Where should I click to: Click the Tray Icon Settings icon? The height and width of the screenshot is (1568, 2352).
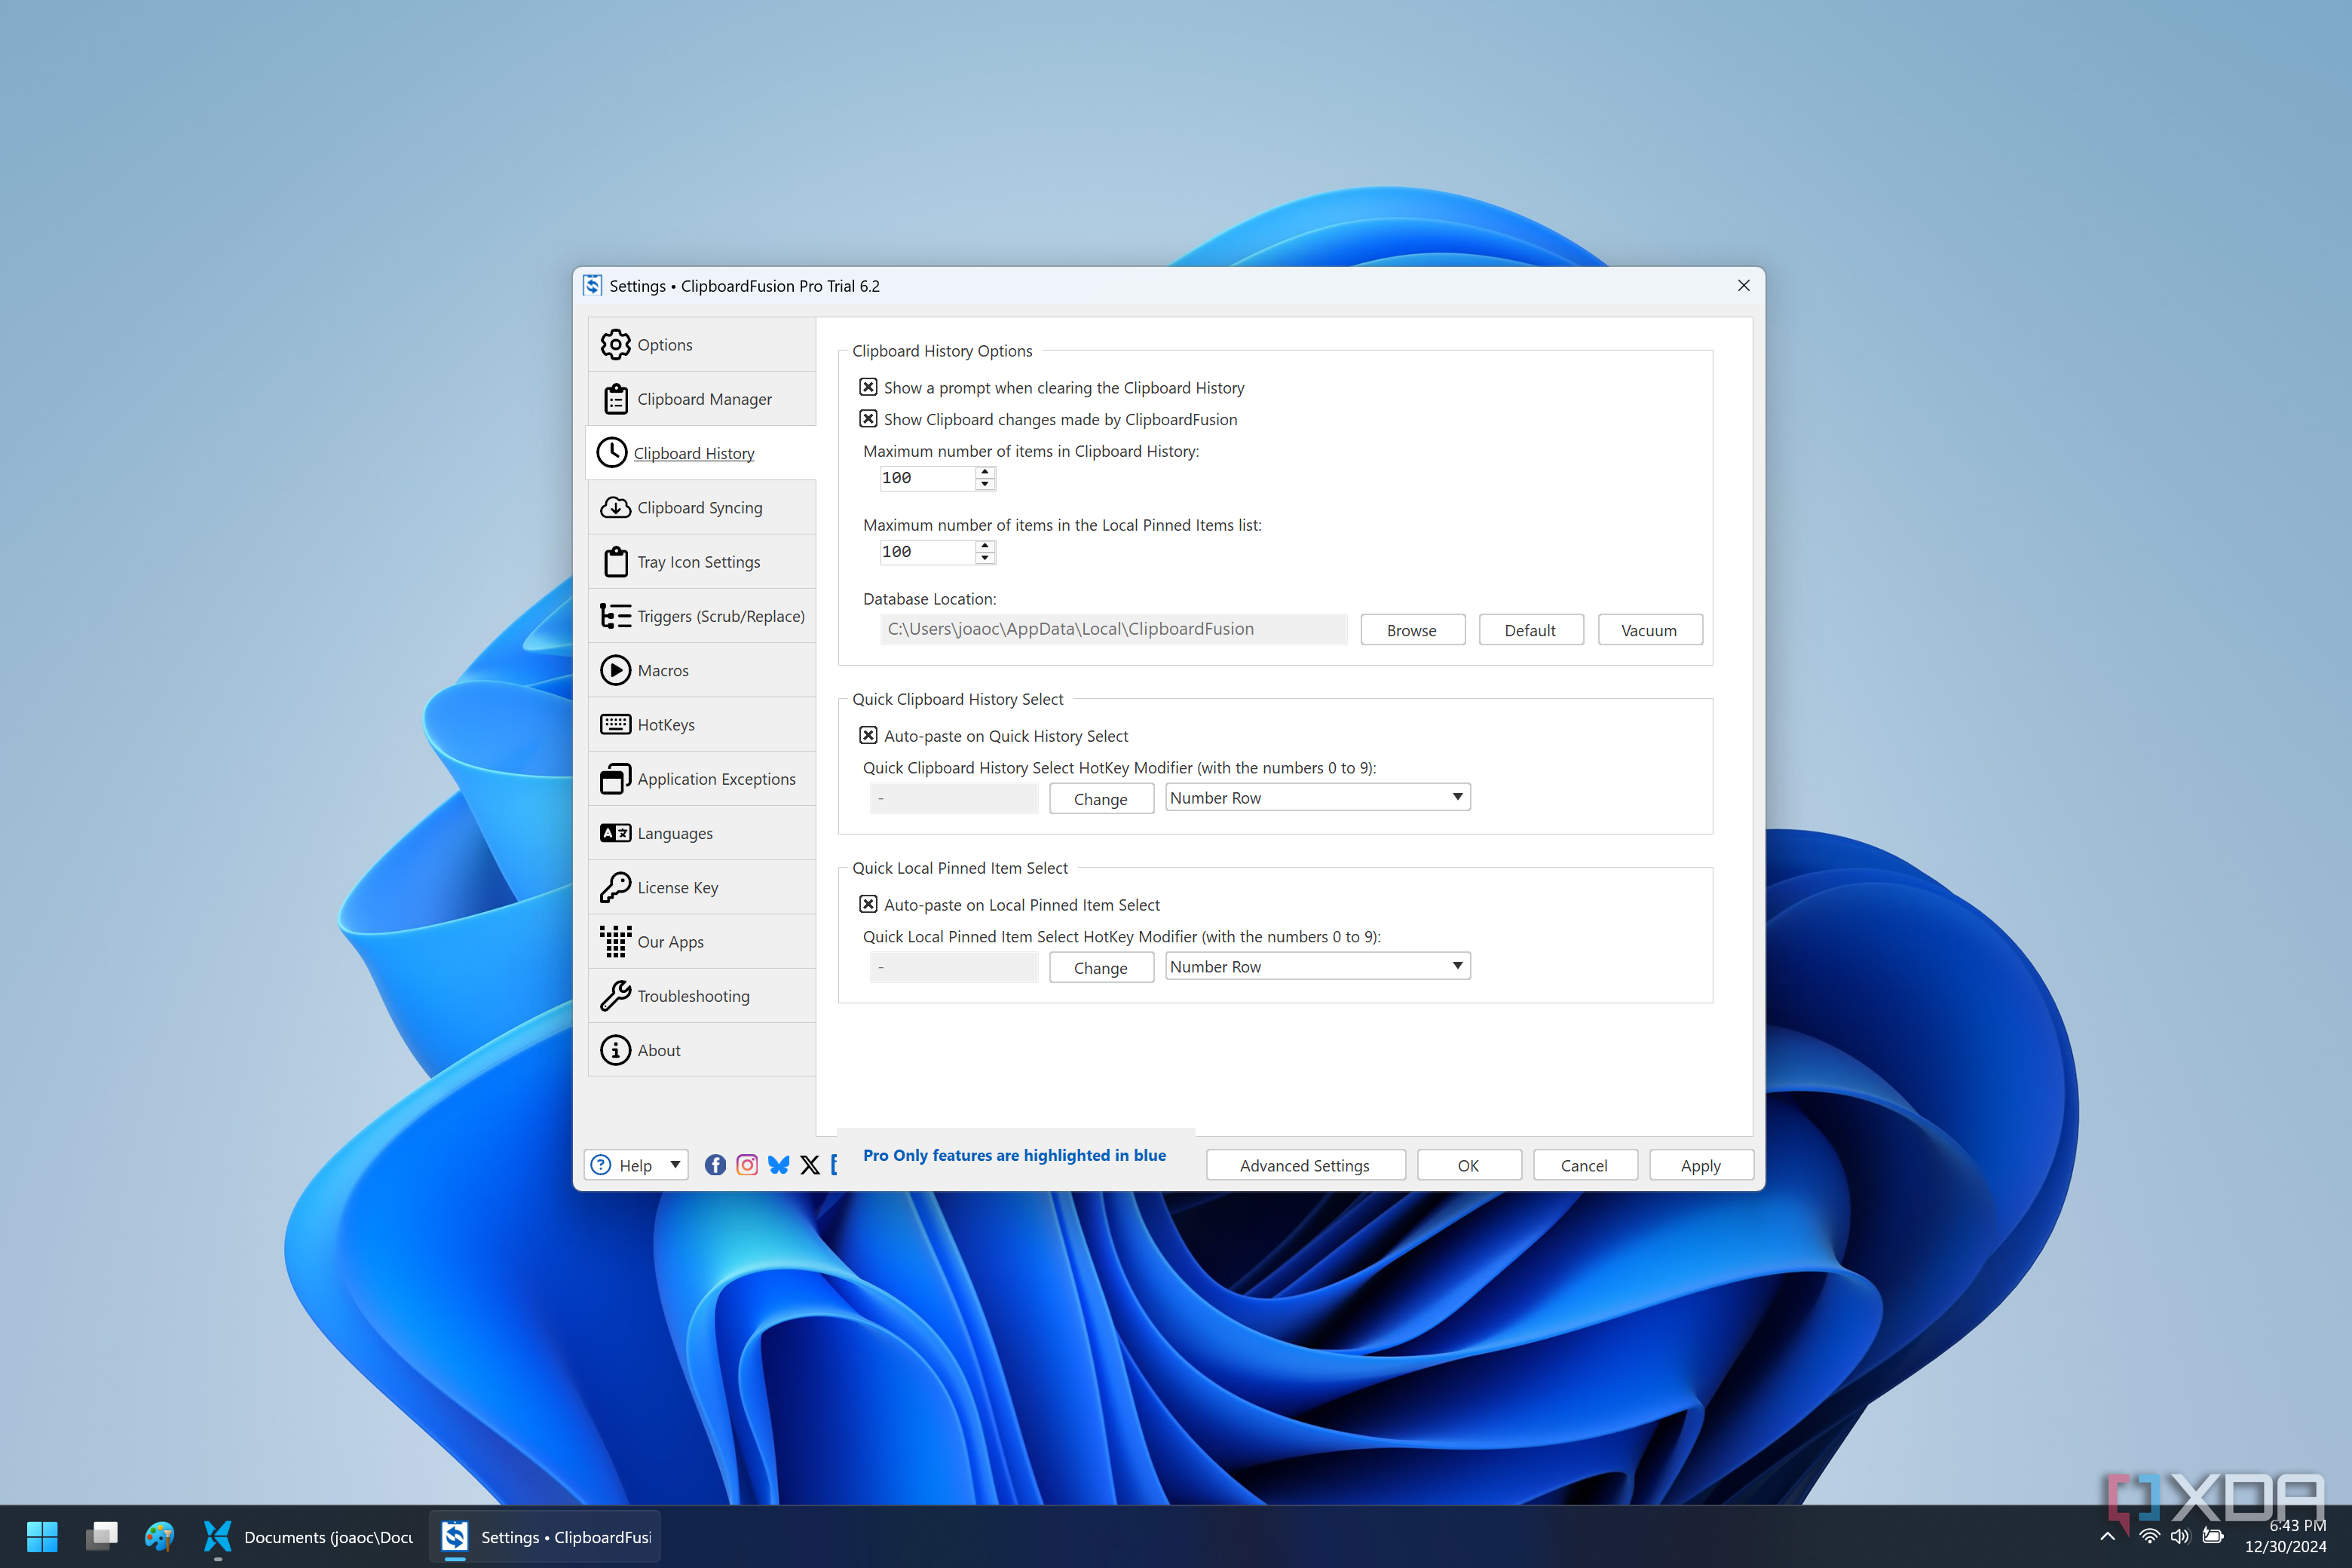(616, 562)
